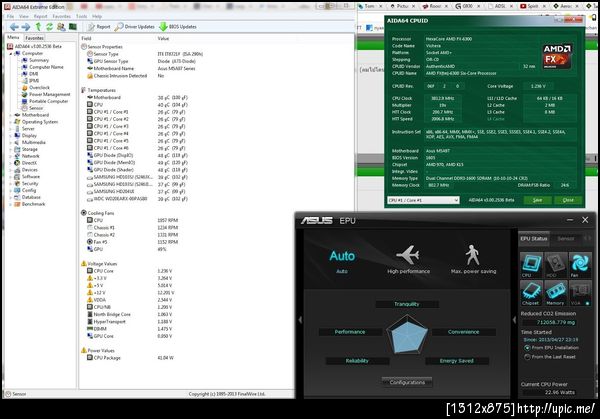The width and height of the screenshot is (600, 419).
Task: Open Configurations in ASUS EPU
Action: tap(407, 382)
